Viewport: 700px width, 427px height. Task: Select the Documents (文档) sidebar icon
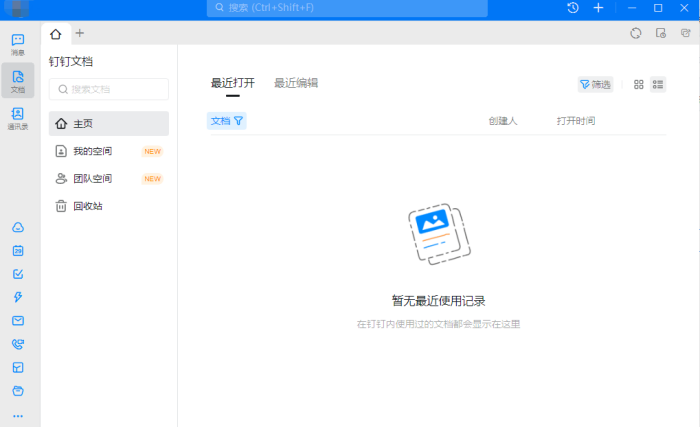(x=18, y=81)
